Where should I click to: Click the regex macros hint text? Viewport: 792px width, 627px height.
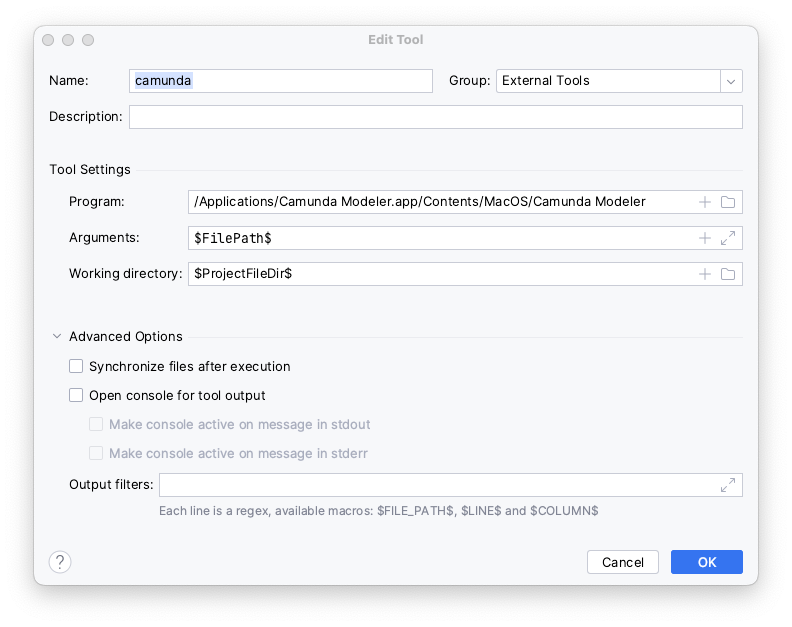(x=379, y=511)
